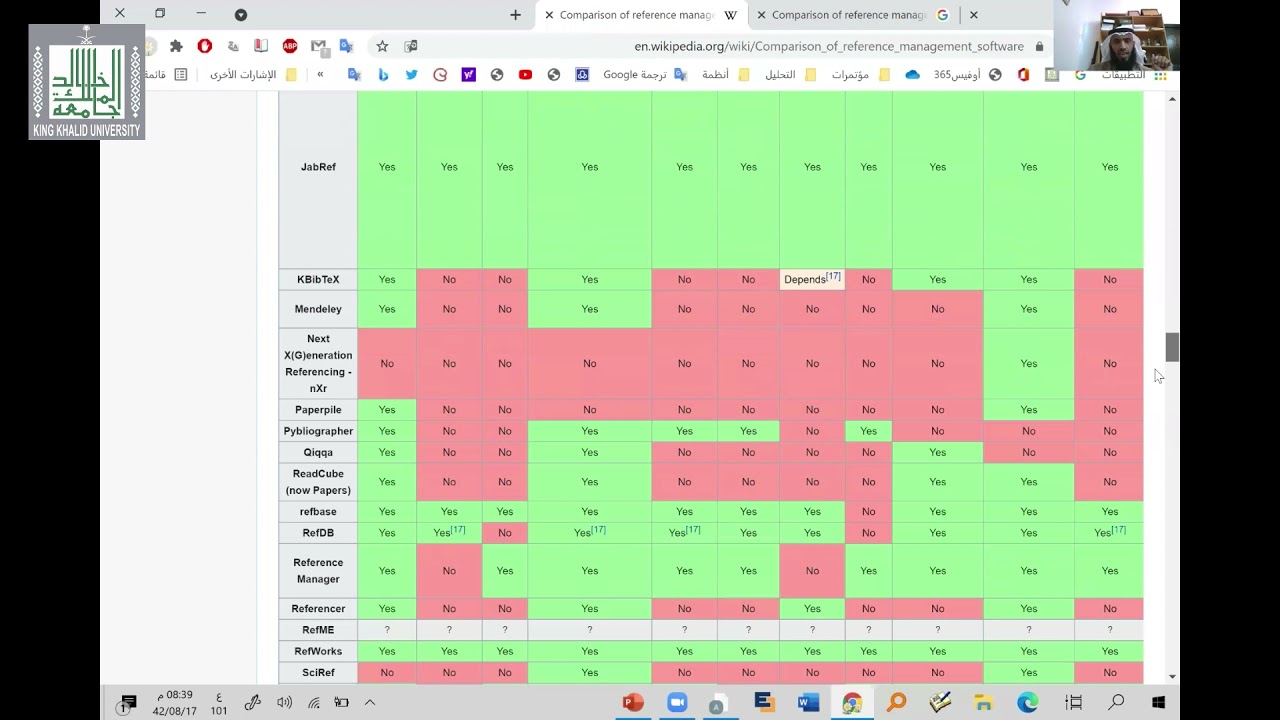Open the Yahoo bookmark
This screenshot has width=1280, height=720.
468,75
